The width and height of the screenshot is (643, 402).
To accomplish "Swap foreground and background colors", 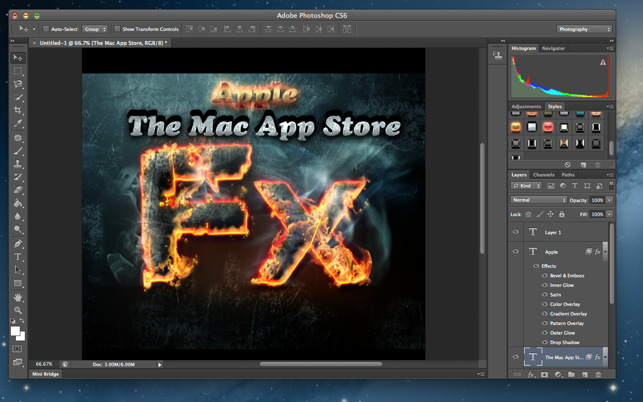I will [x=22, y=320].
